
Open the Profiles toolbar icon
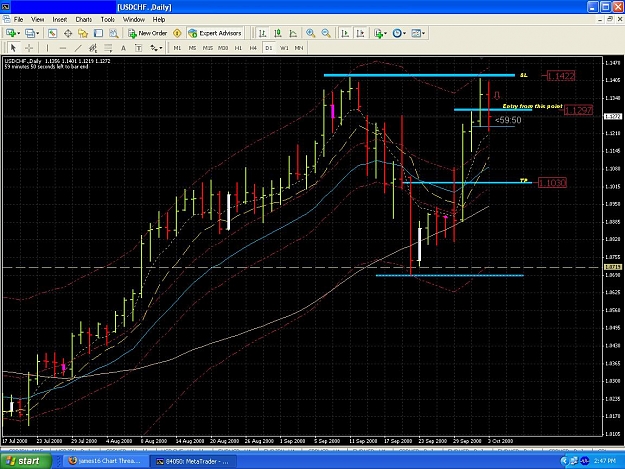pyautogui.click(x=29, y=33)
